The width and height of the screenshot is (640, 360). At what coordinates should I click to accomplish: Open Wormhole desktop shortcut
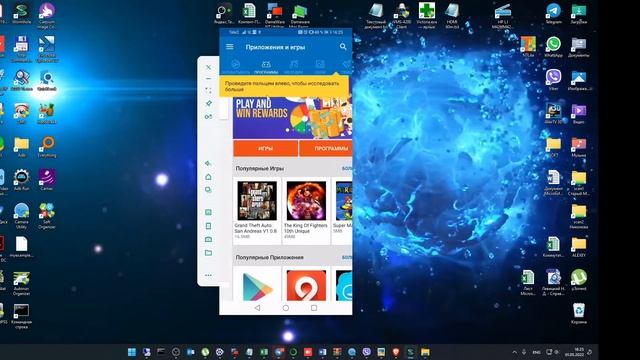click(x=21, y=13)
